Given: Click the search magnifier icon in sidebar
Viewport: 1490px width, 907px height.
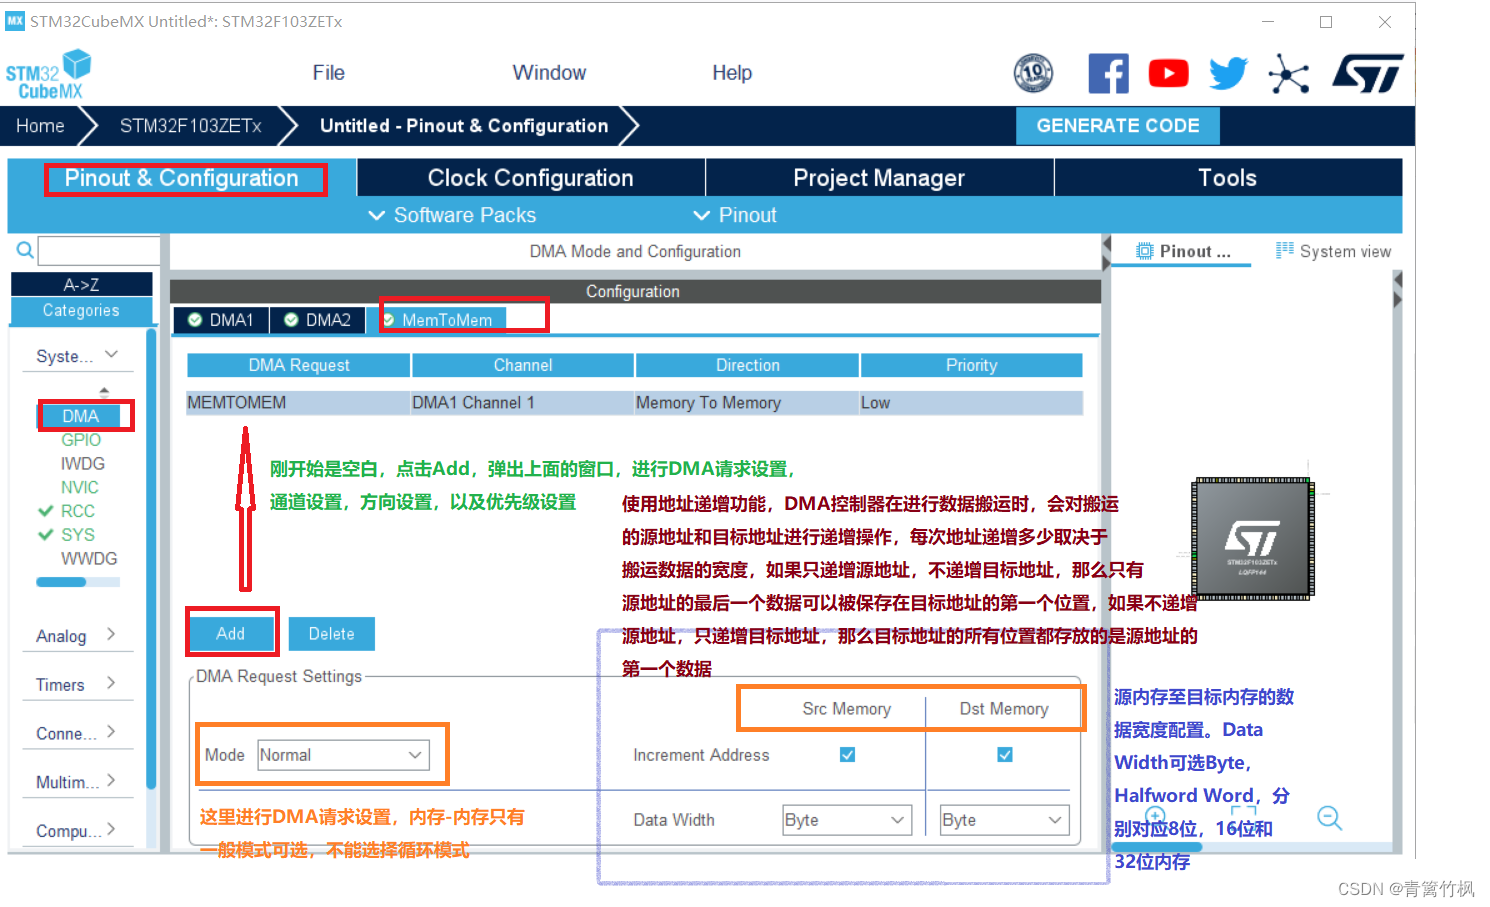Looking at the screenshot, I should click(25, 250).
